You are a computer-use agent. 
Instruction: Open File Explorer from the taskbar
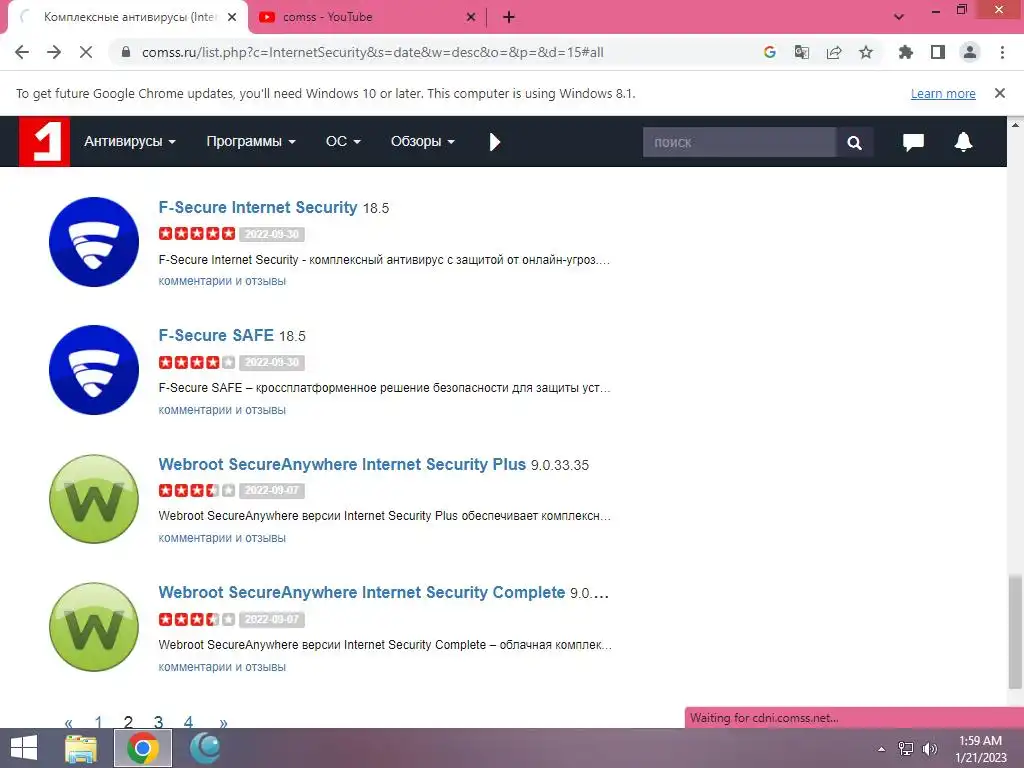tap(81, 748)
